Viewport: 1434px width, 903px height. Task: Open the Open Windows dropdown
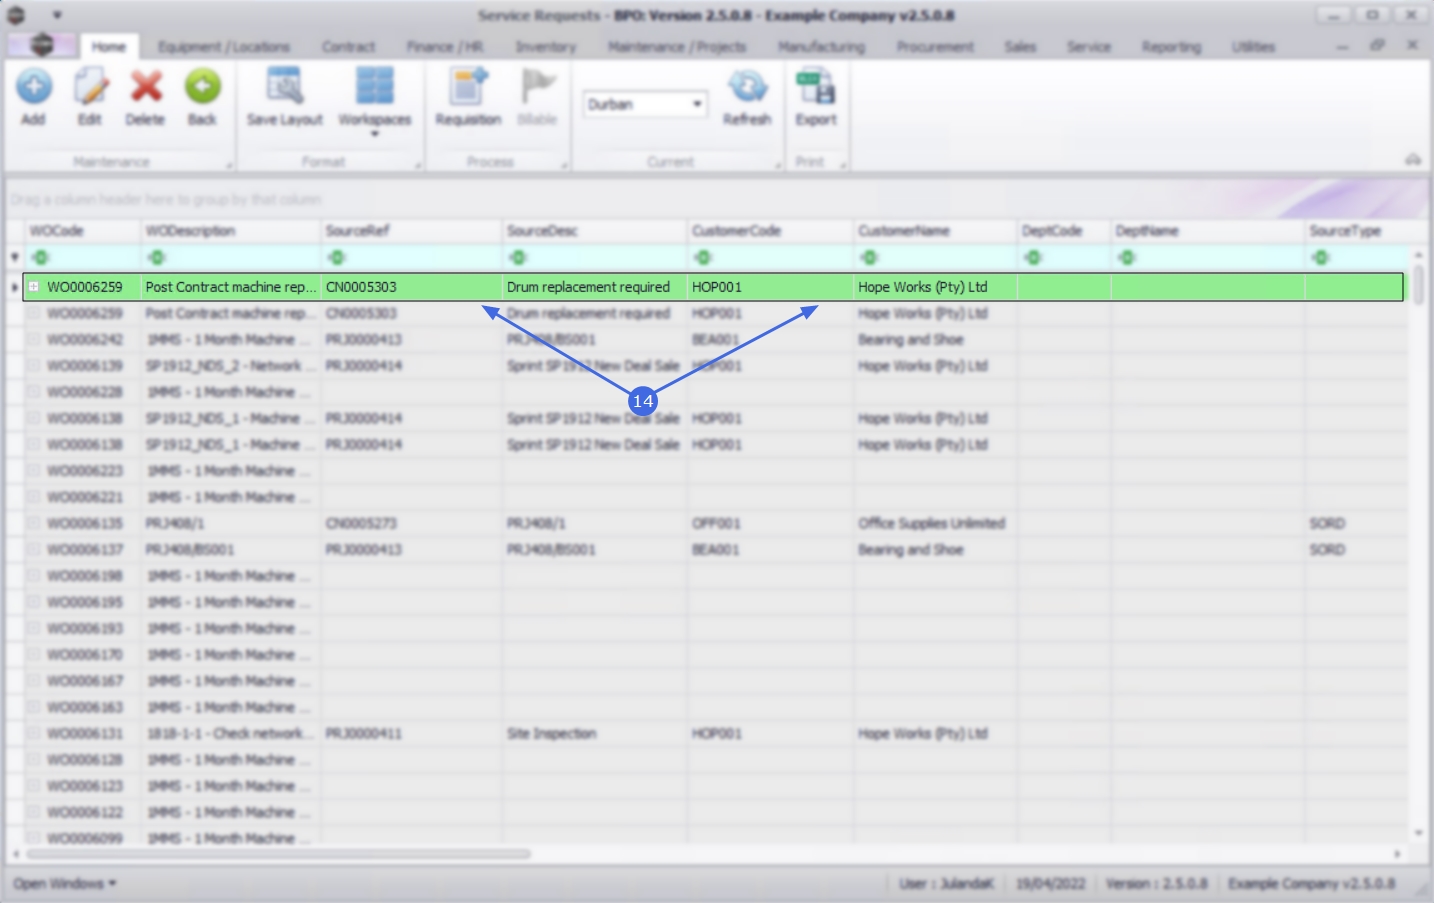pyautogui.click(x=65, y=883)
